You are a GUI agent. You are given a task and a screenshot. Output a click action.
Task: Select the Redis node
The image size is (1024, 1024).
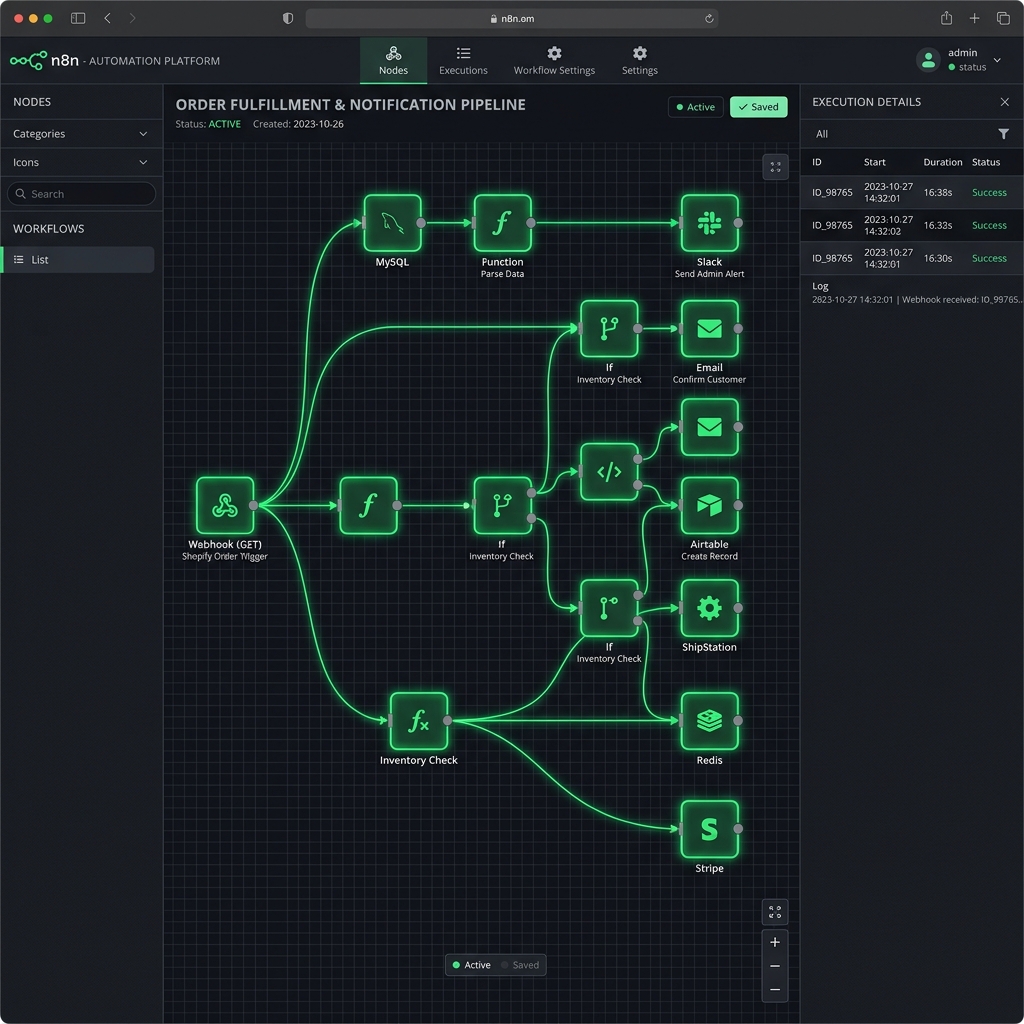click(x=709, y=721)
